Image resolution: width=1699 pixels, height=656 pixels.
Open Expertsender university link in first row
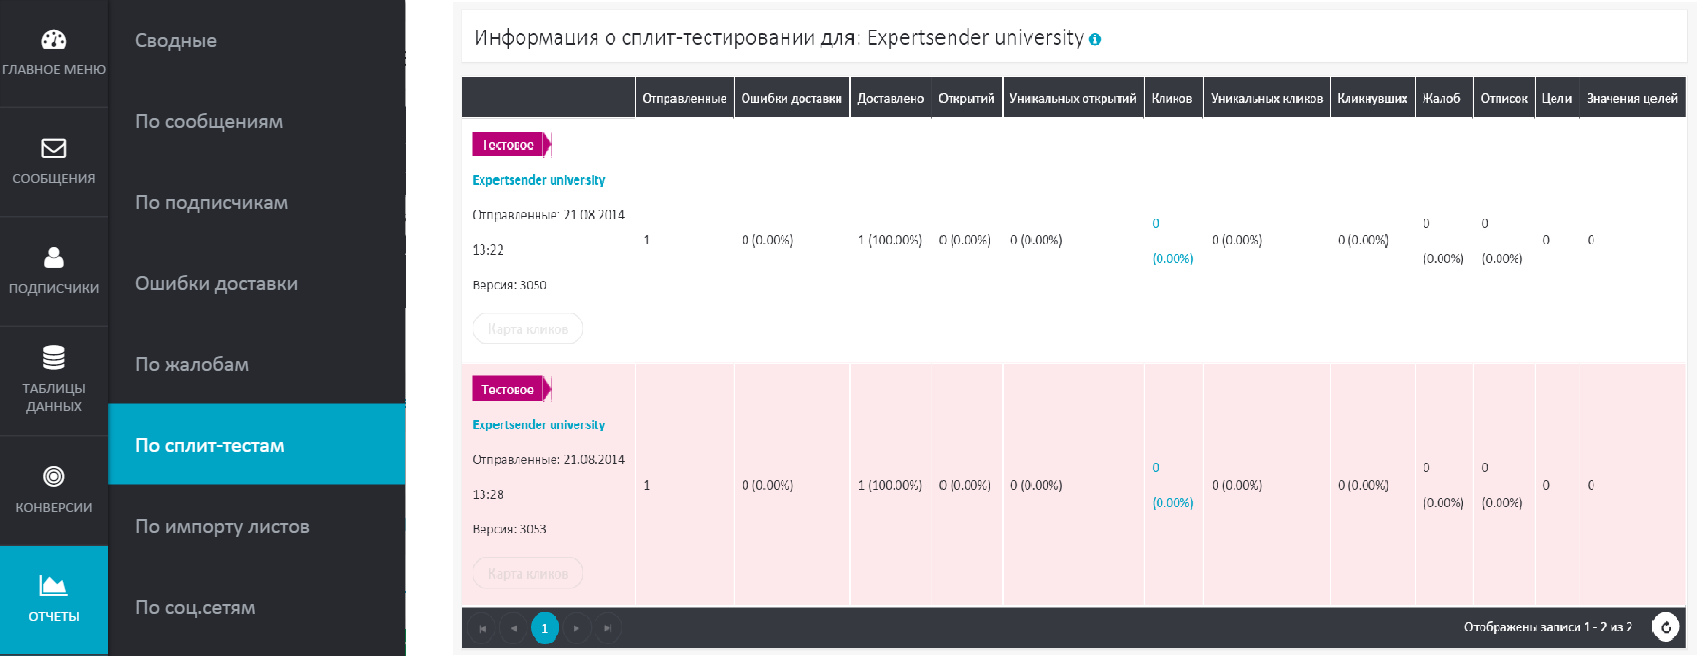pyautogui.click(x=538, y=180)
